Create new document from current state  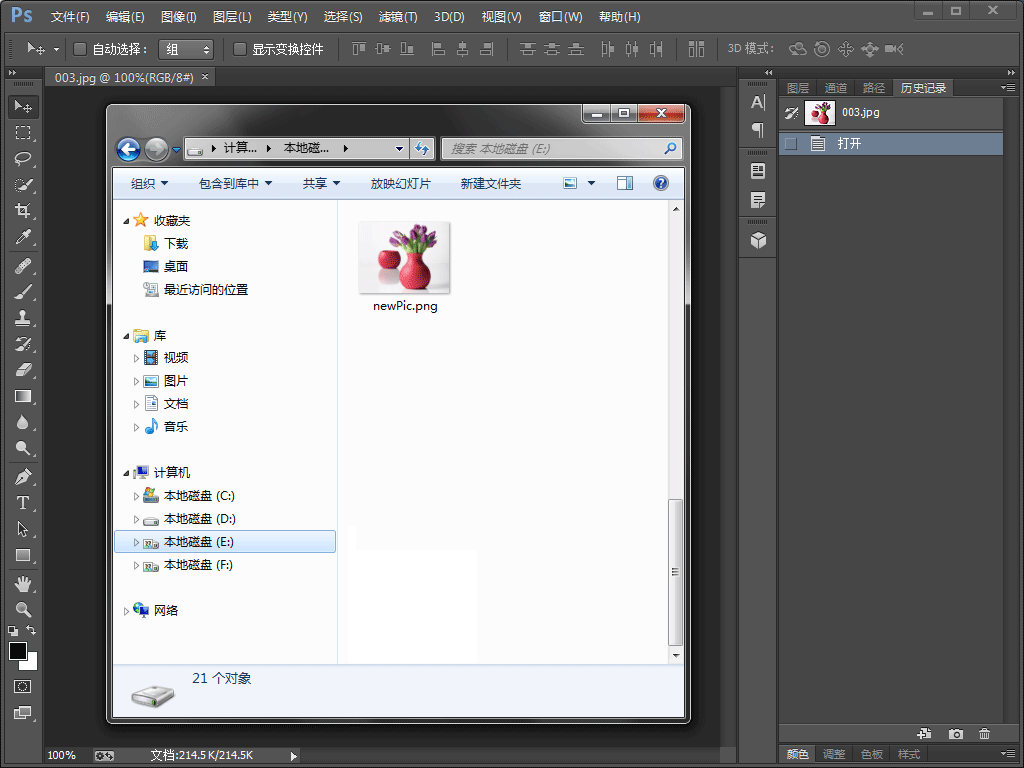pyautogui.click(x=924, y=734)
